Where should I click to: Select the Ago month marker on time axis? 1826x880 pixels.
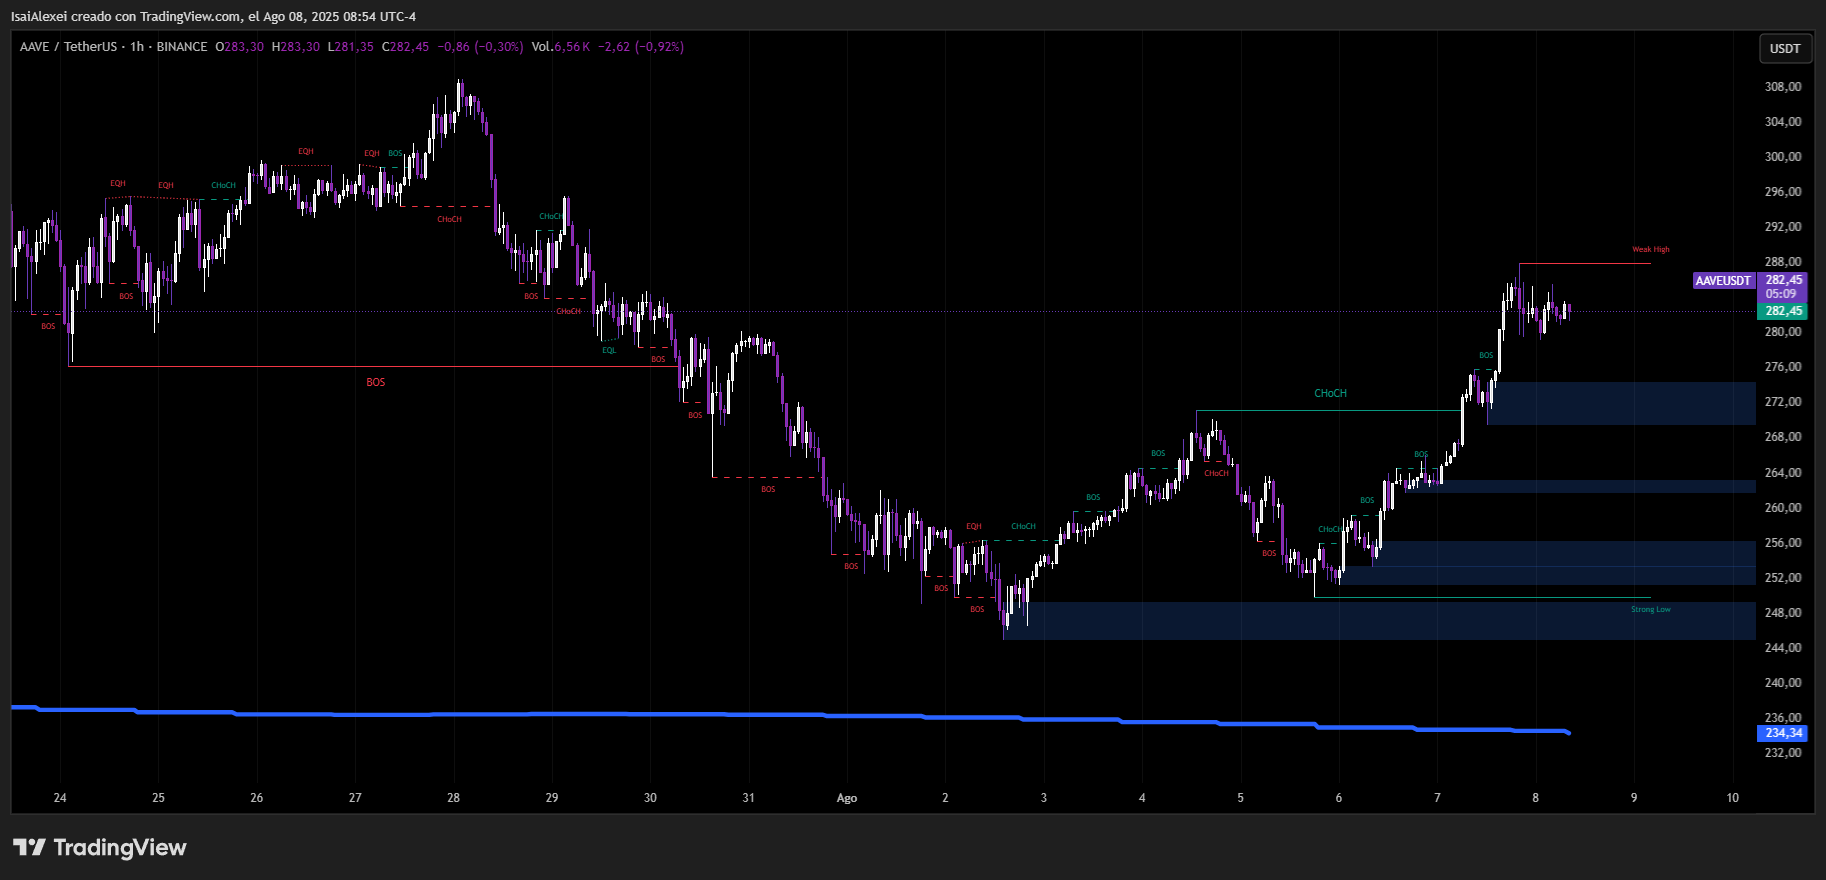coord(846,798)
